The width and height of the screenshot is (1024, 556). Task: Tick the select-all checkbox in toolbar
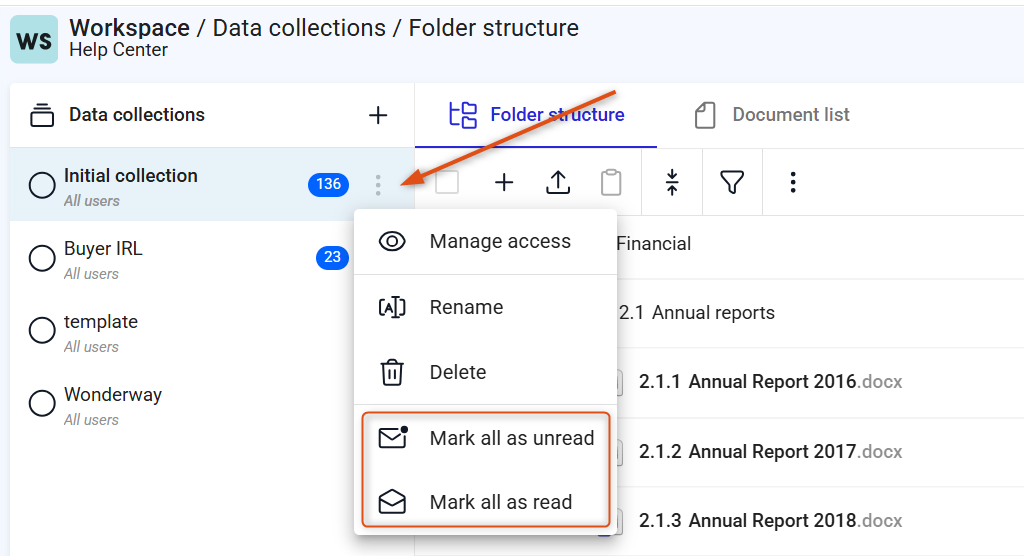click(447, 182)
